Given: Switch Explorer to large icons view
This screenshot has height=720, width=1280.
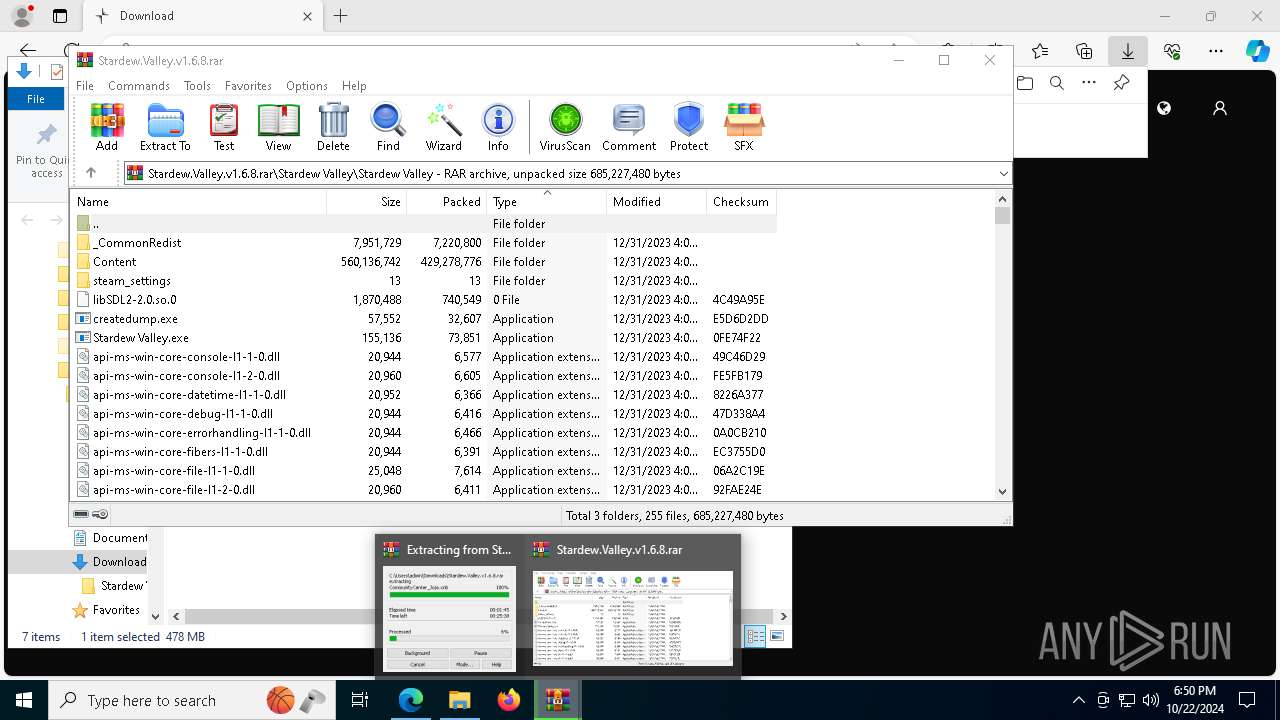Looking at the screenshot, I should 777,636.
